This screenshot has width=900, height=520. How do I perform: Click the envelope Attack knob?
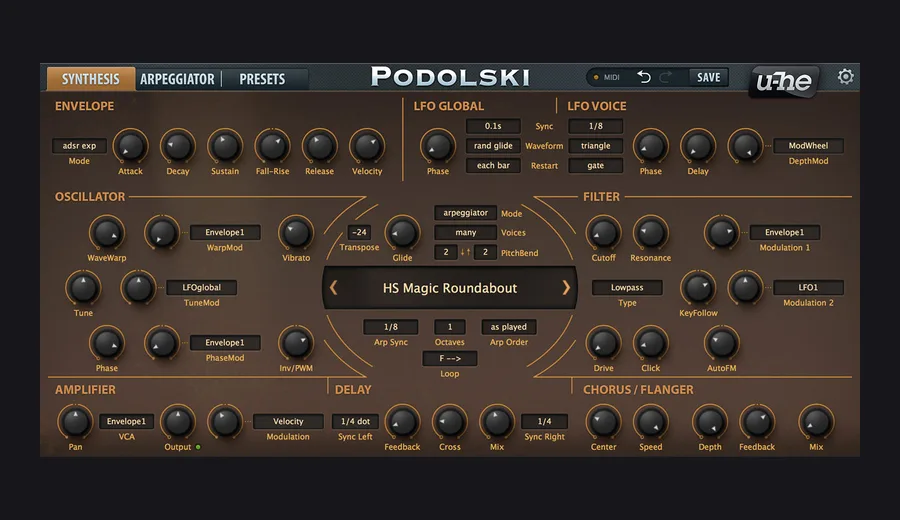coord(130,146)
